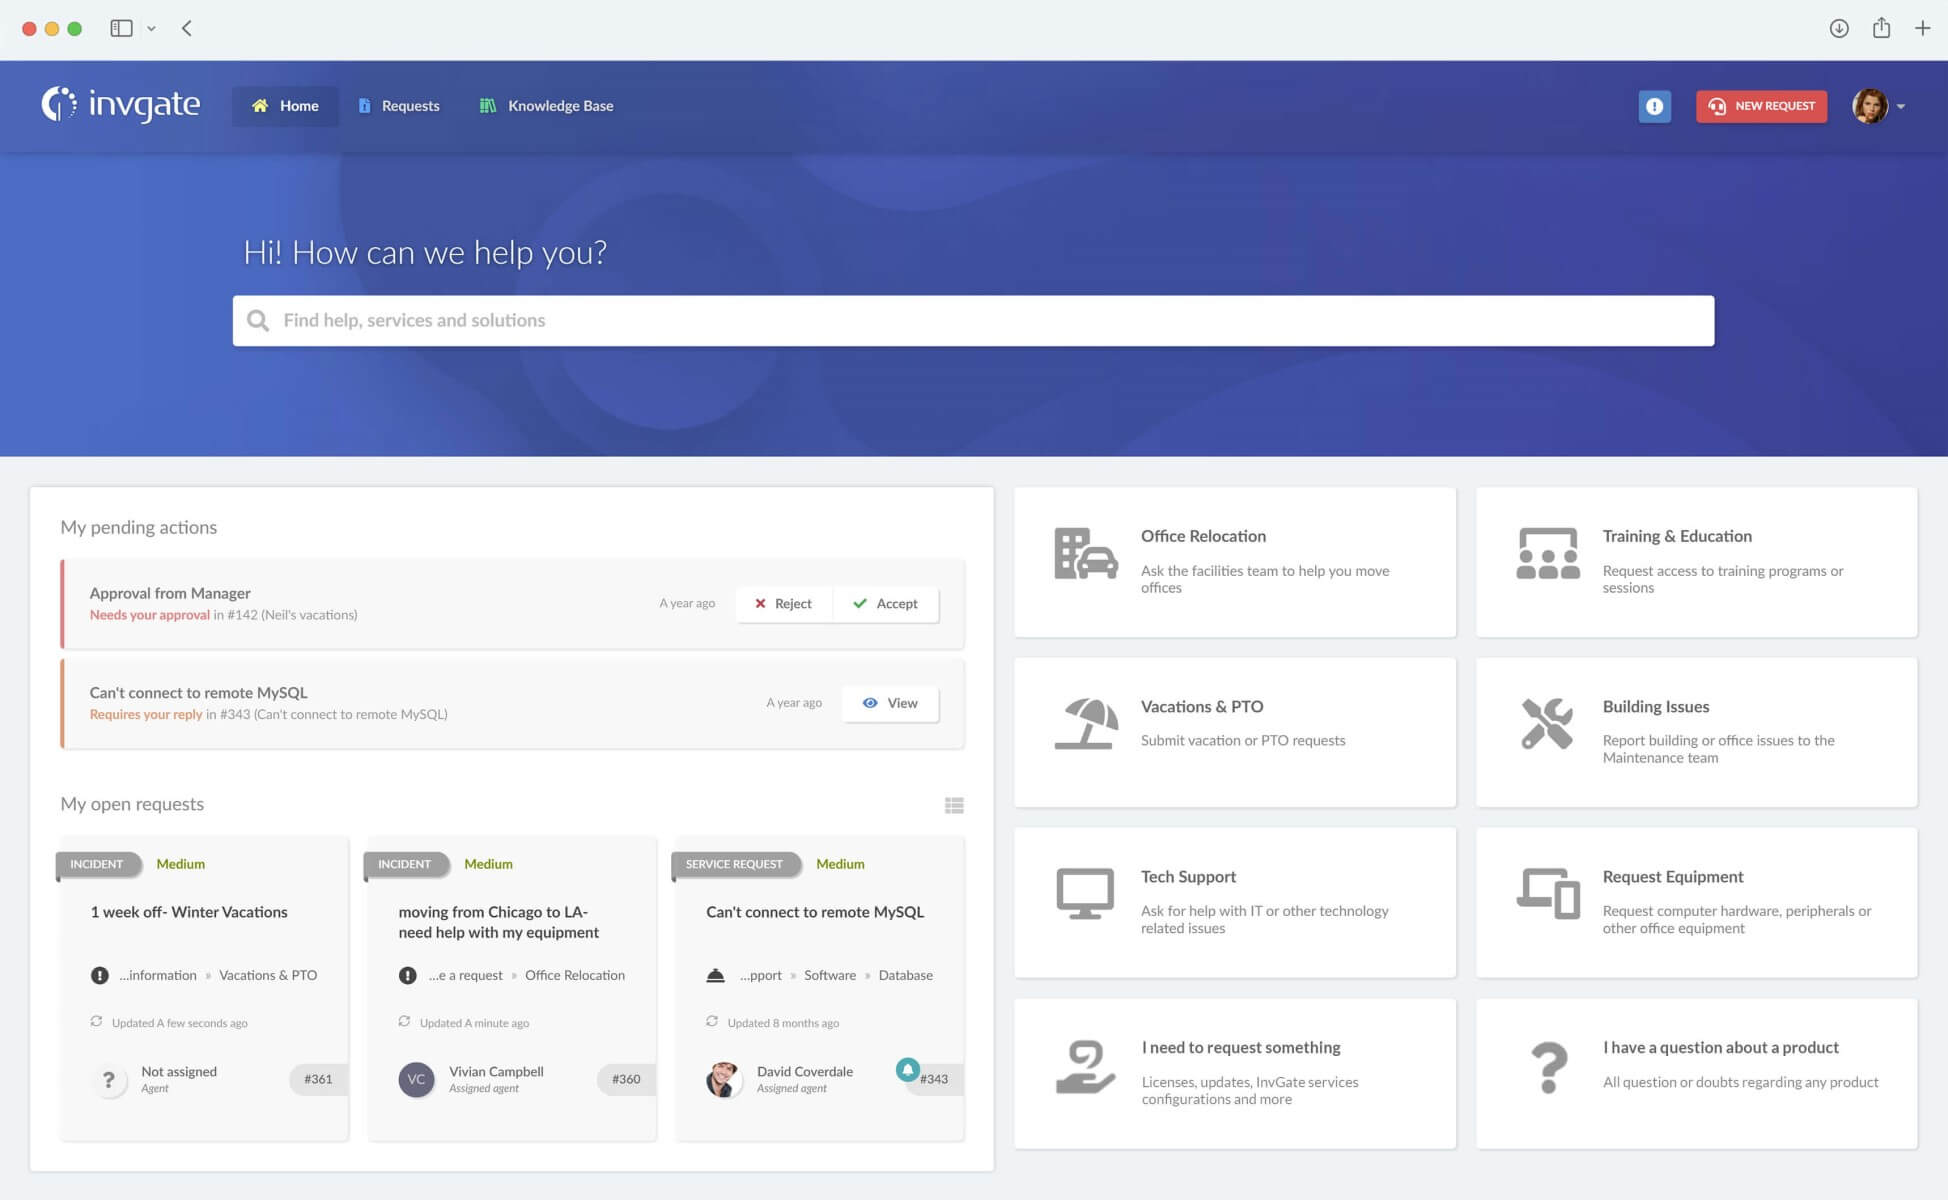Image resolution: width=1948 pixels, height=1200 pixels.
Task: Toggle the open requests grid view layout
Action: [x=955, y=805]
